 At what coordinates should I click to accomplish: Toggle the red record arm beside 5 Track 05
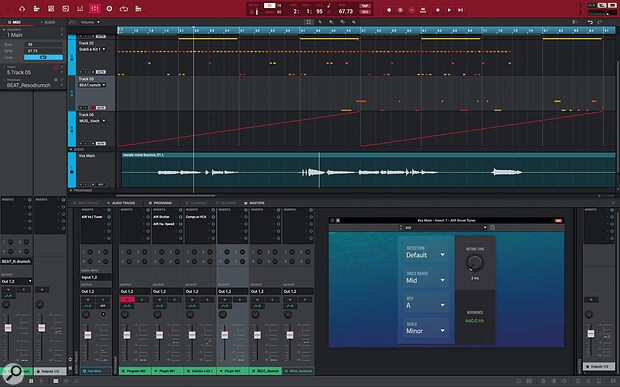click(56, 67)
